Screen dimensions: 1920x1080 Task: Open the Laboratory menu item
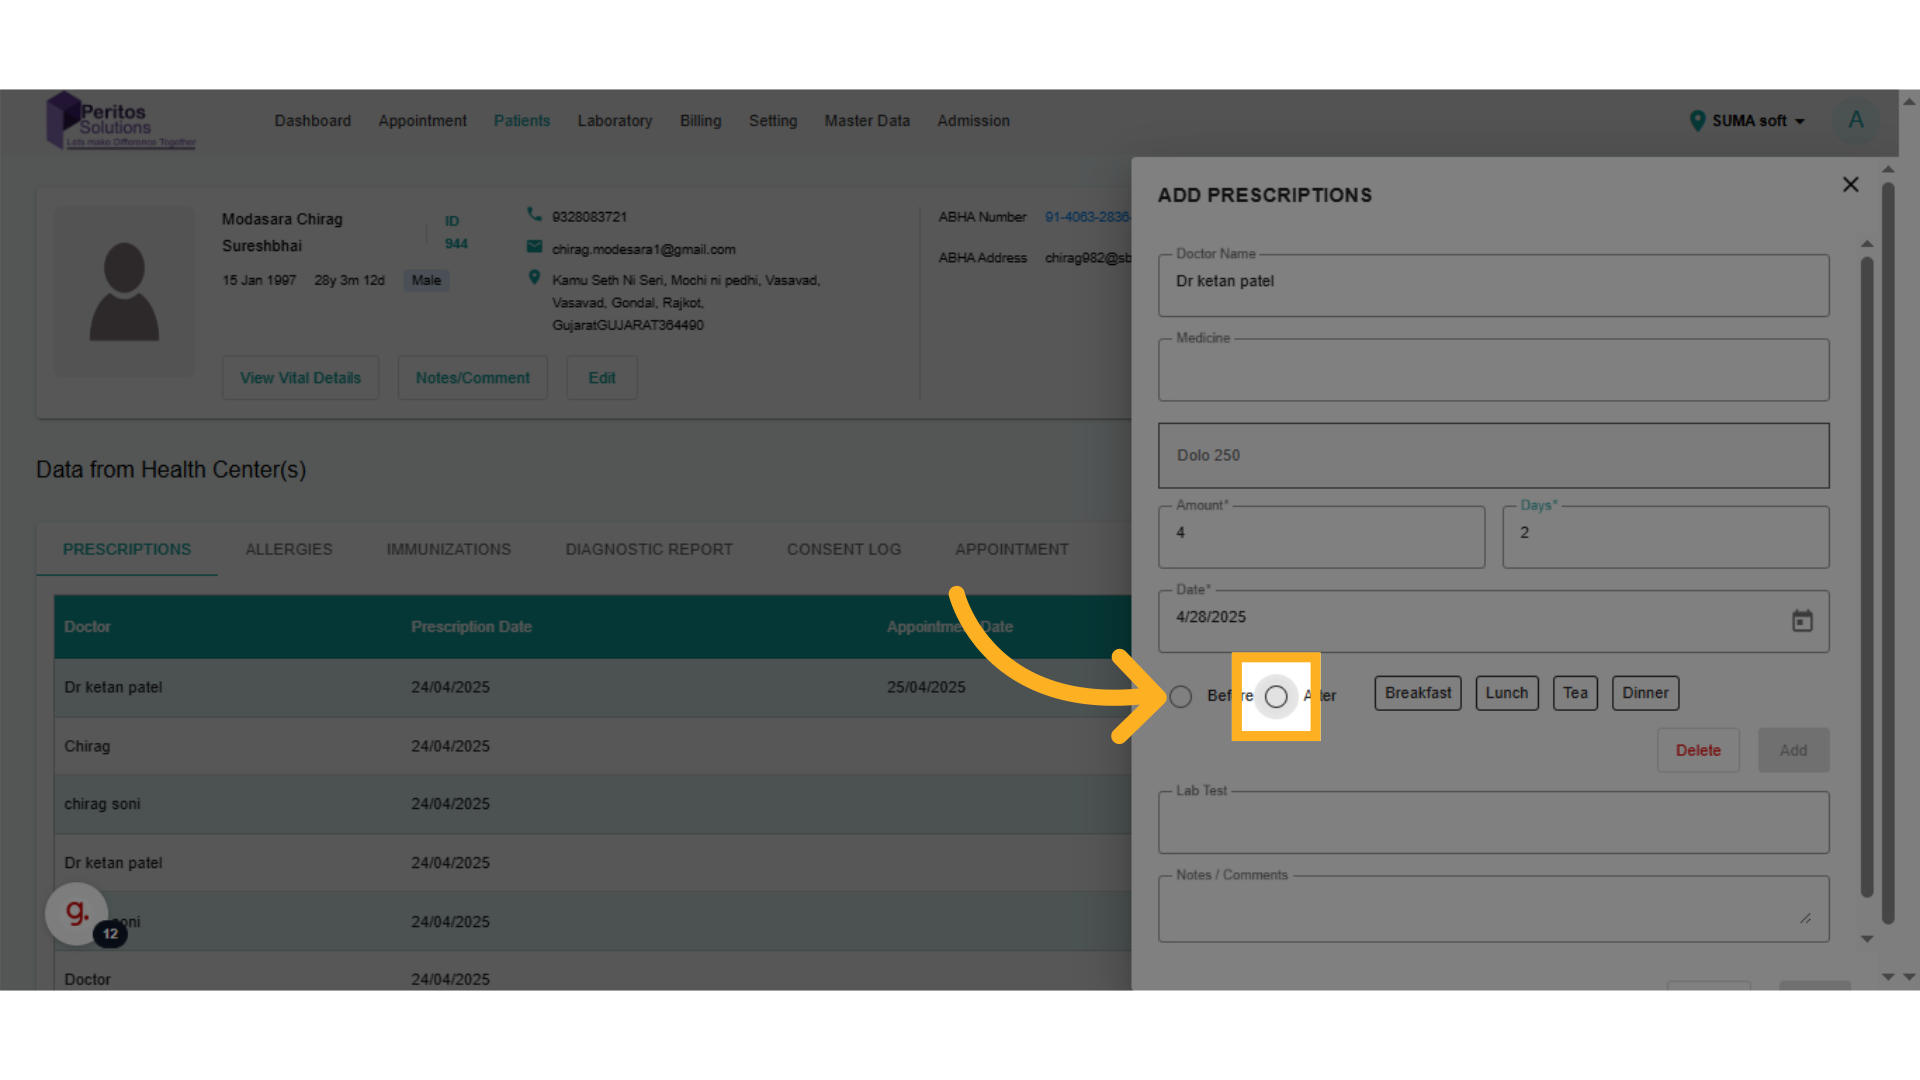tap(614, 121)
